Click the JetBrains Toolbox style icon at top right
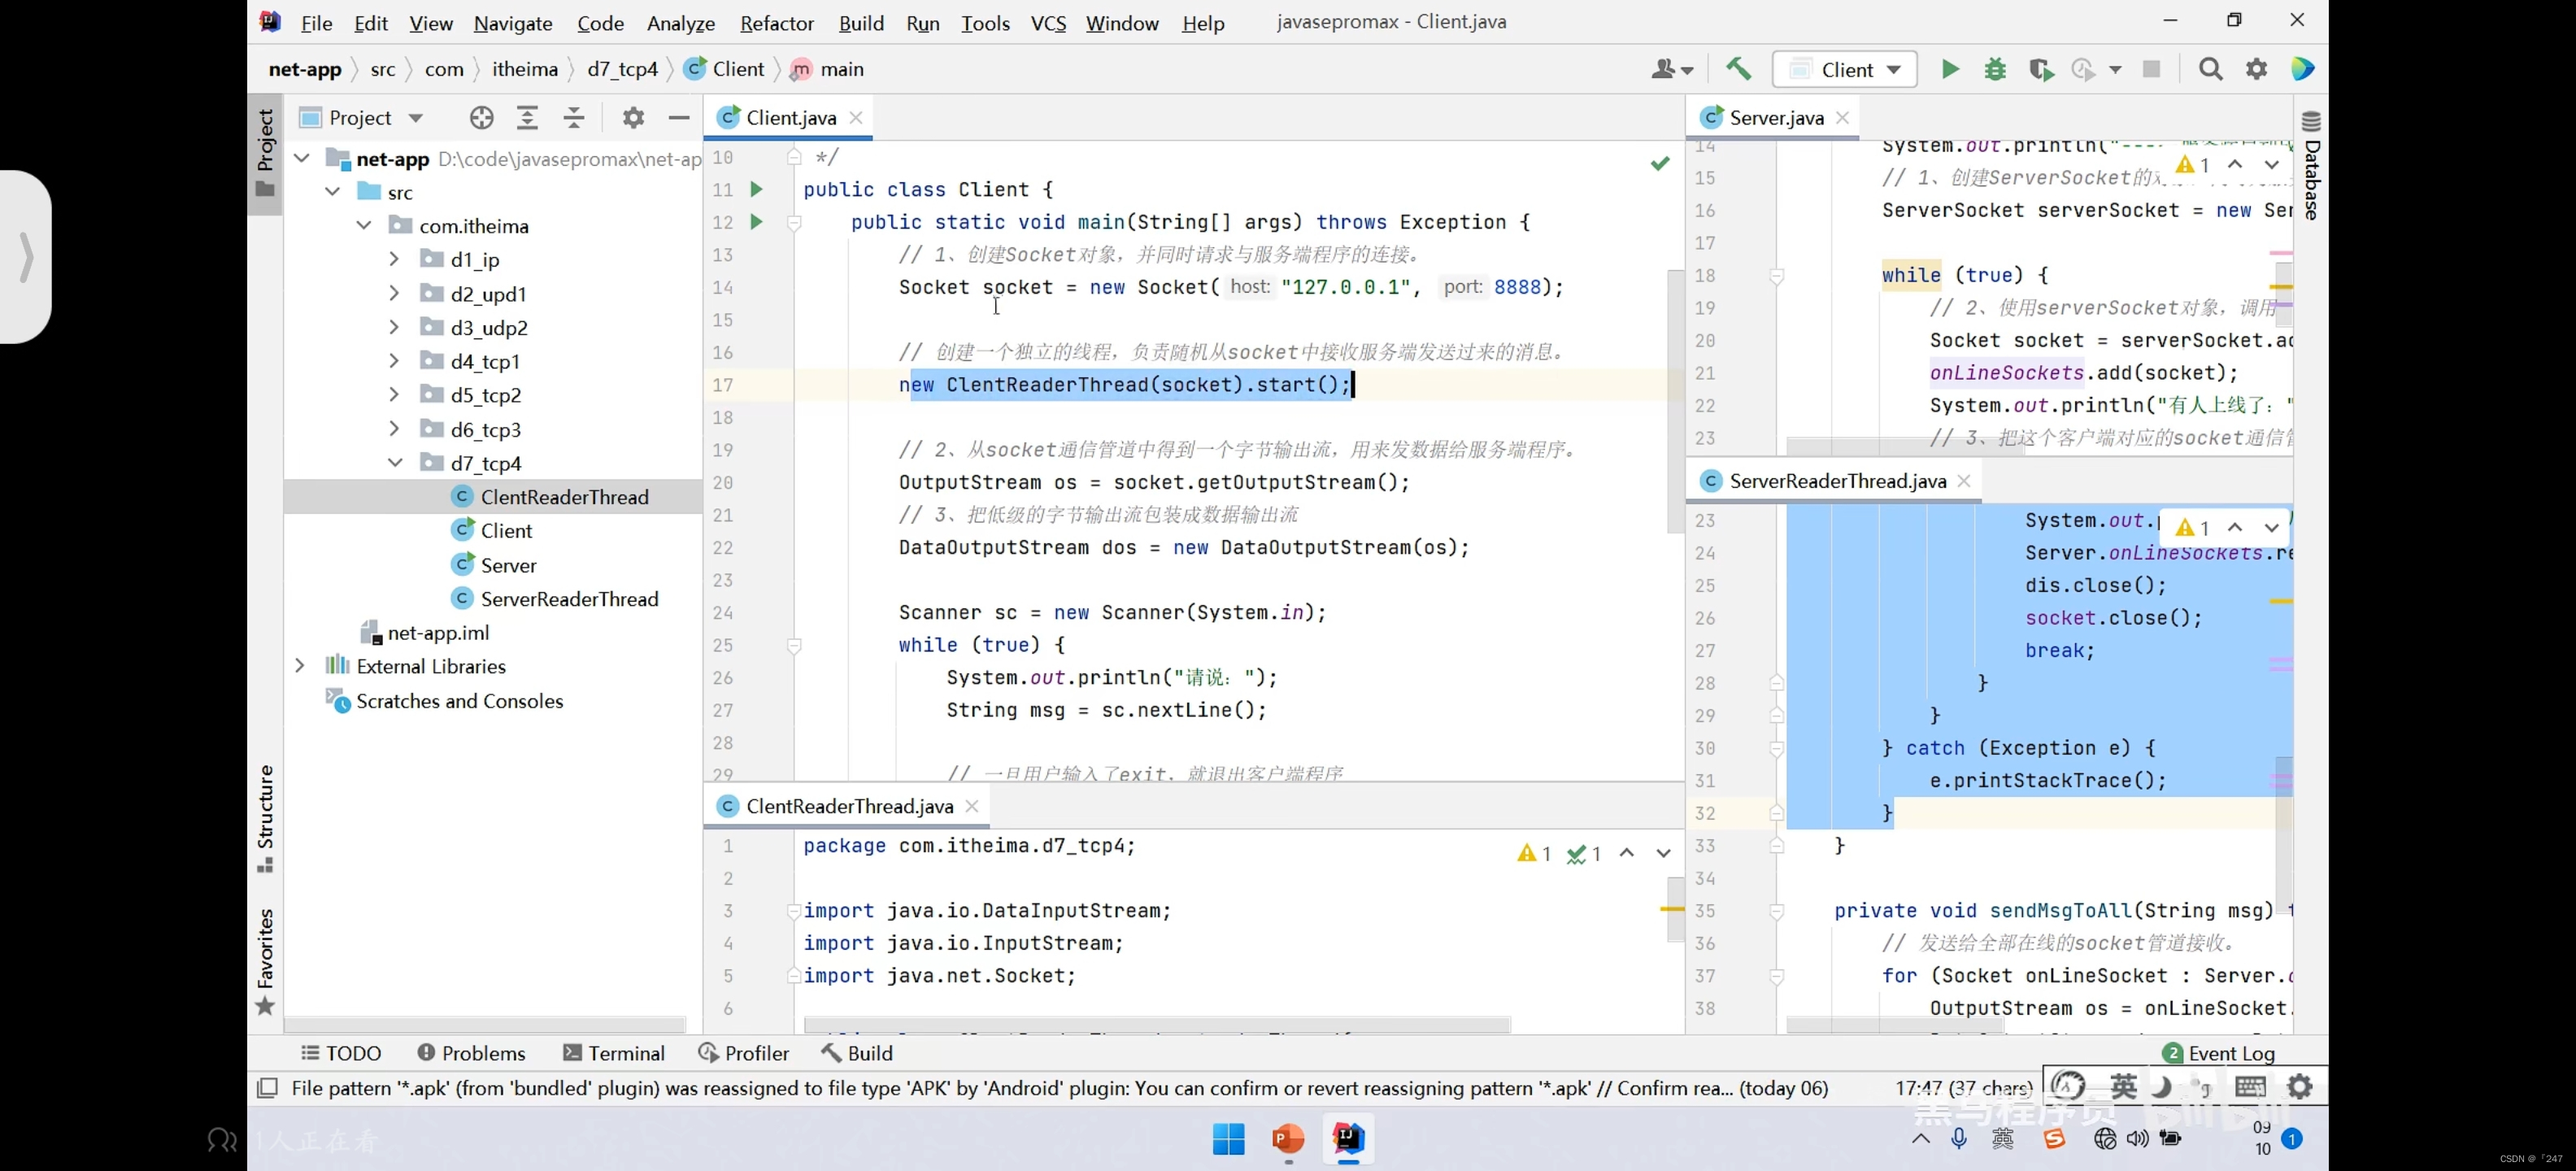The image size is (2576, 1171). pos(2303,69)
